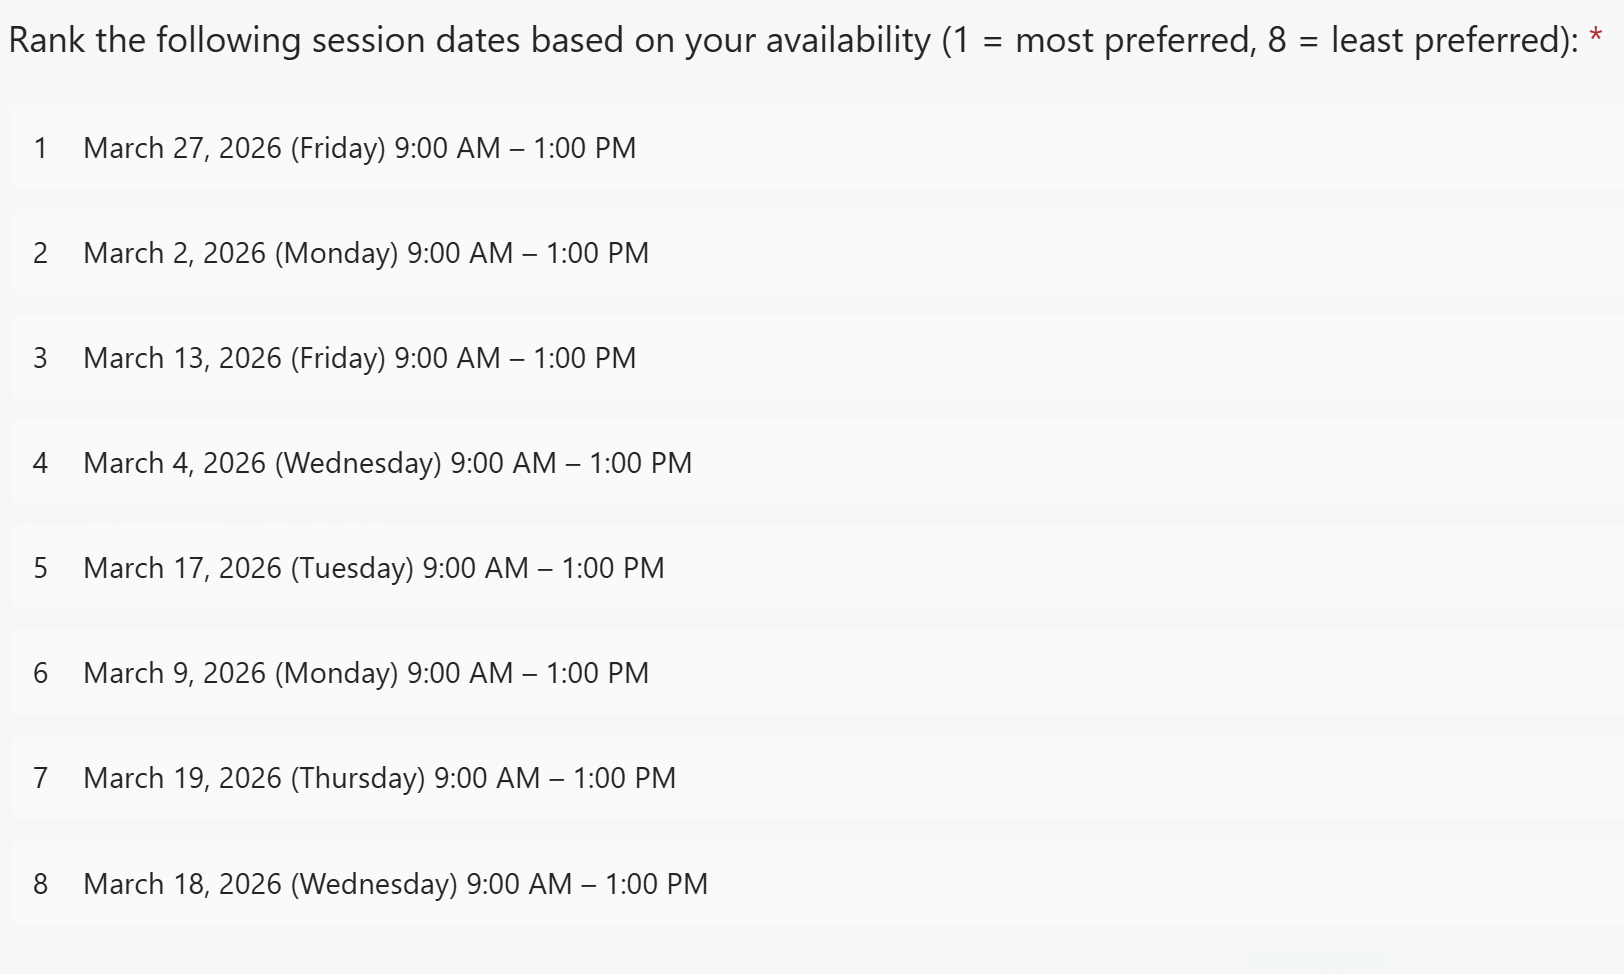Viewport: 1624px width, 974px height.
Task: Pick the March 13, 2026 (Friday) session row
Action: 360,358
